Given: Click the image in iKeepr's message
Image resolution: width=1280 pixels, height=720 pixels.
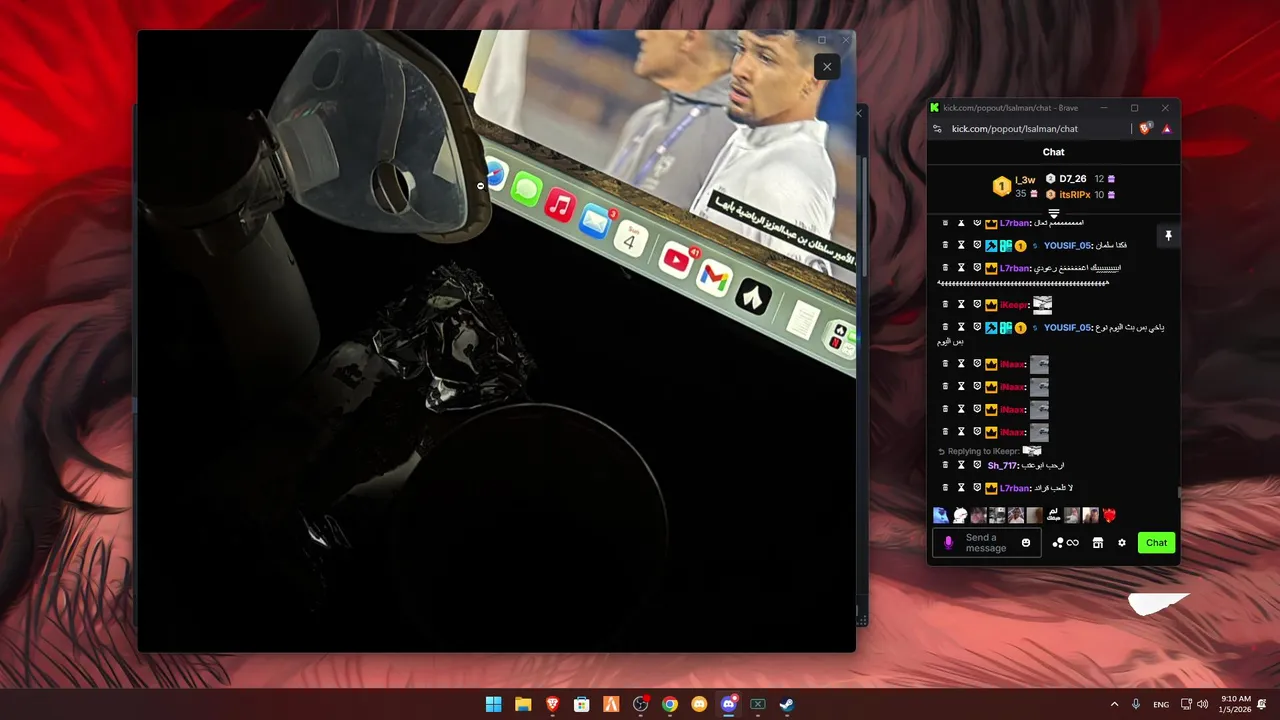Looking at the screenshot, I should click(1043, 304).
